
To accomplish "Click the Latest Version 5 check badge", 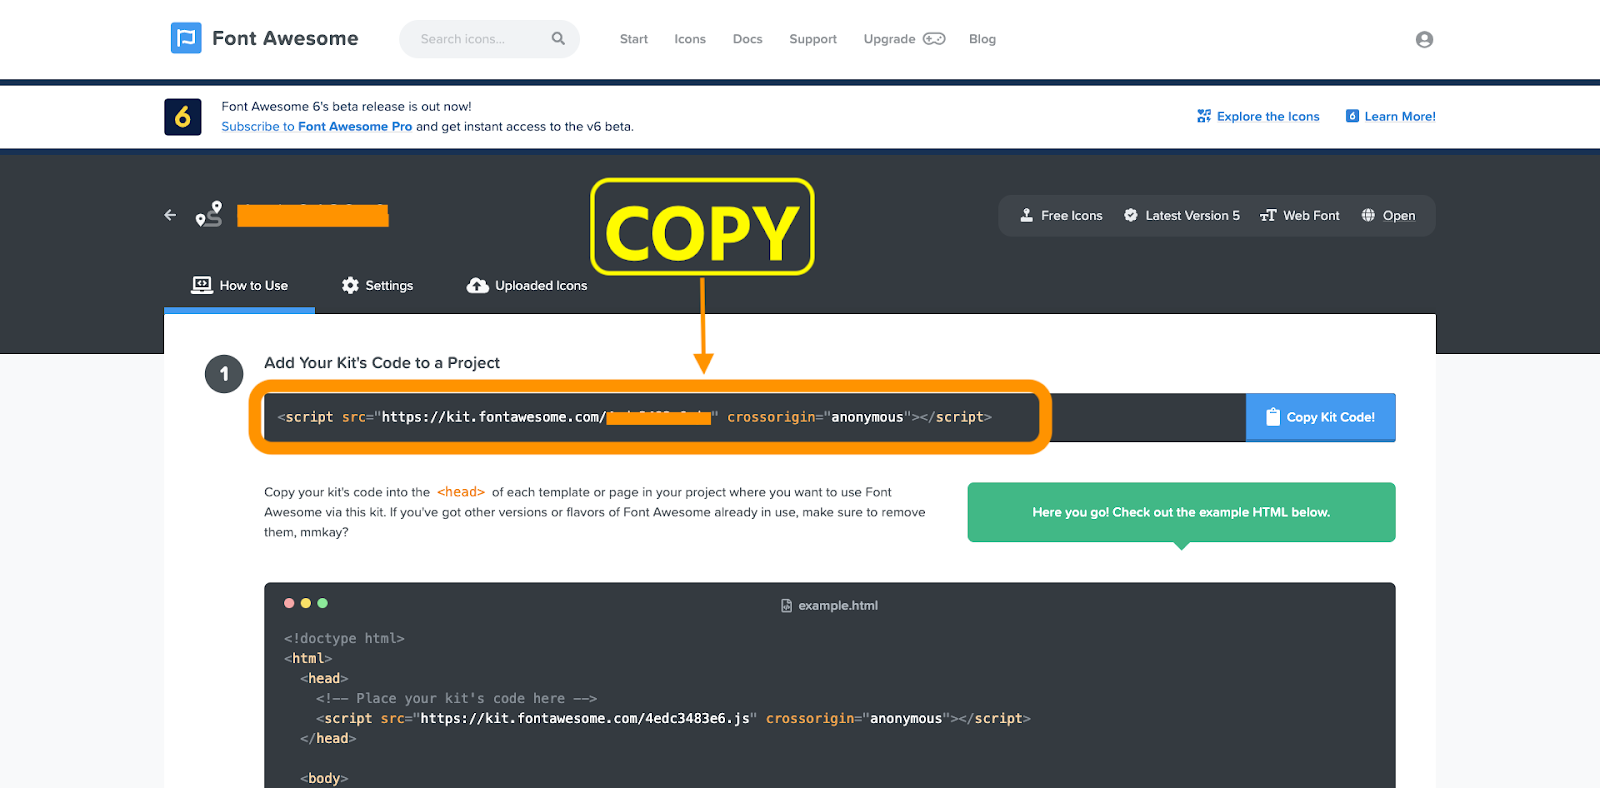I will pos(1131,215).
